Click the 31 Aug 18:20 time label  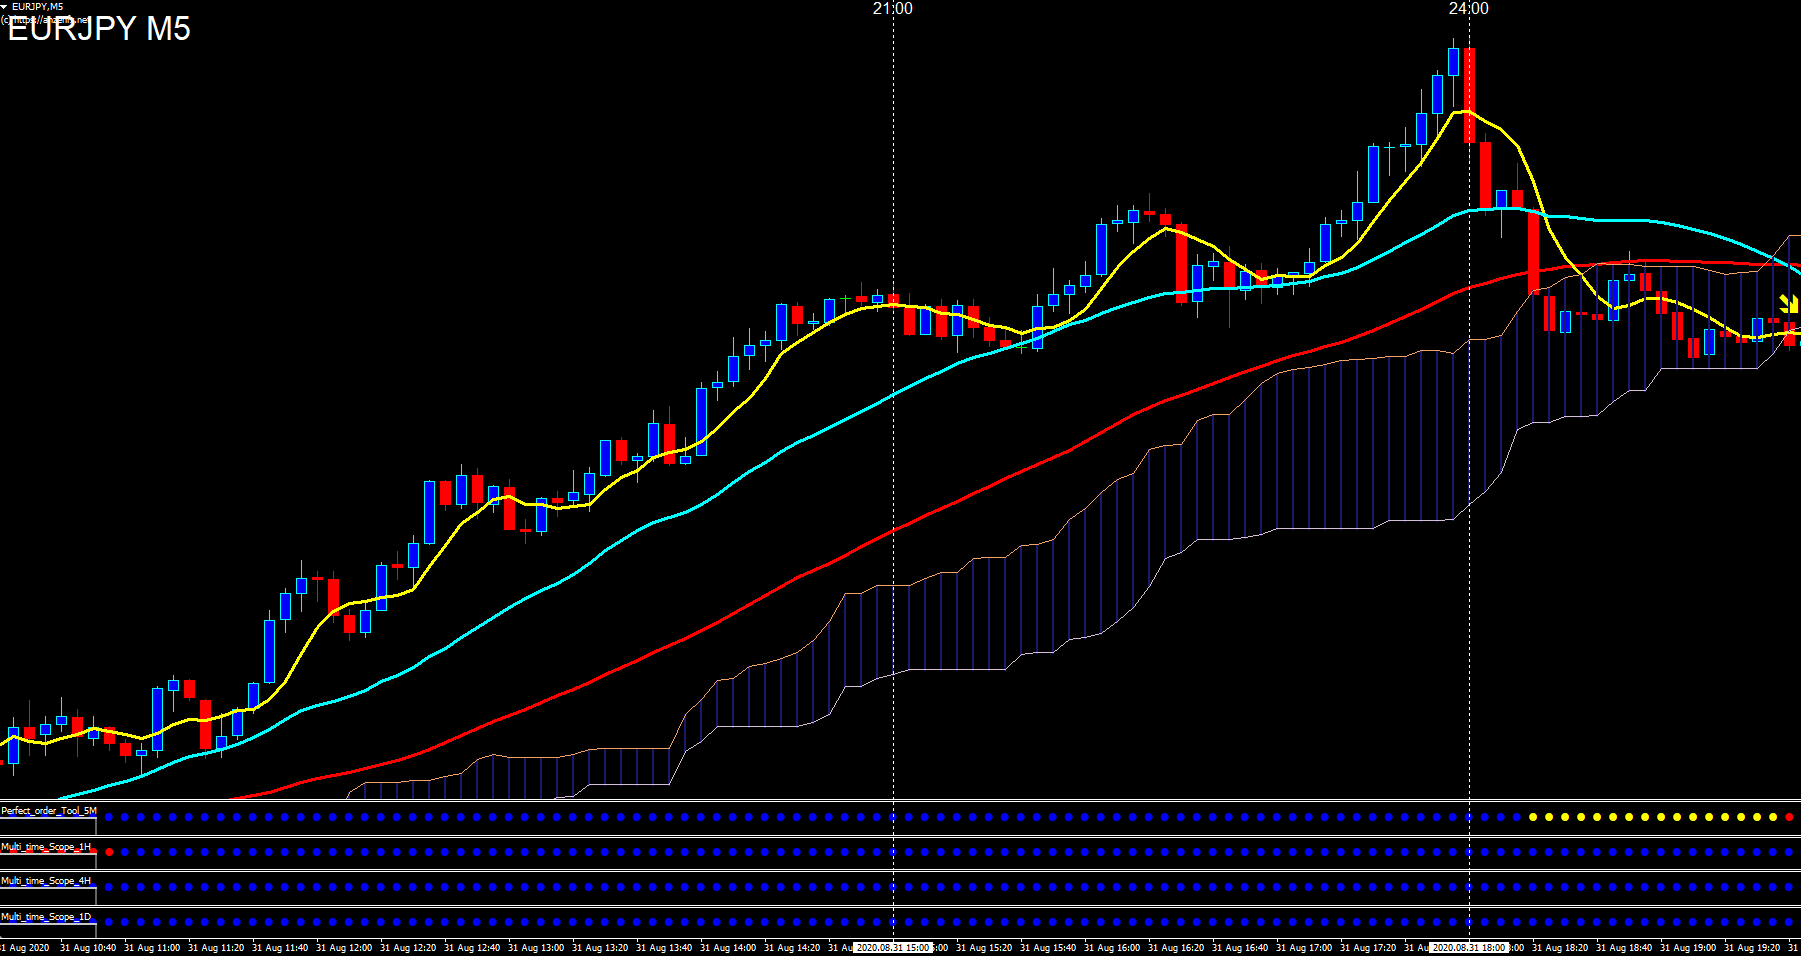pos(1560,948)
